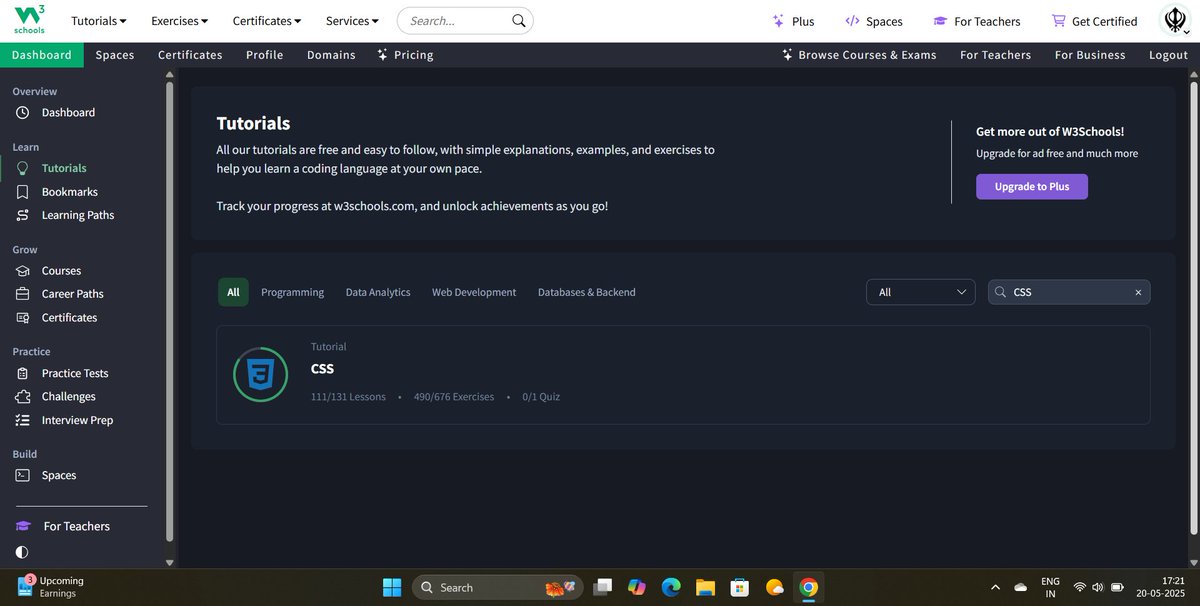Click the Courses icon in sidebar

click(x=22, y=271)
